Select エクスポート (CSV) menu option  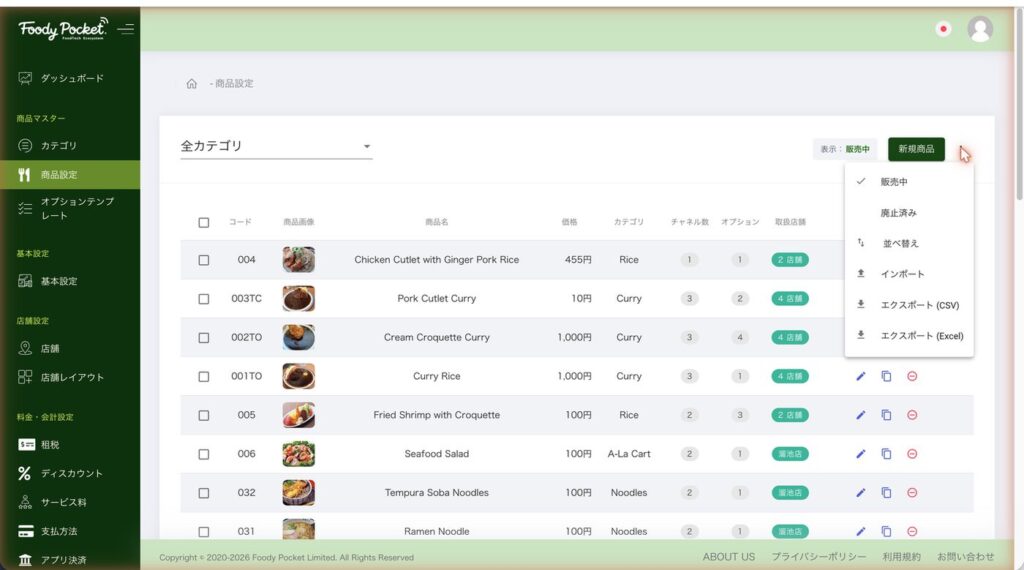coord(909,305)
